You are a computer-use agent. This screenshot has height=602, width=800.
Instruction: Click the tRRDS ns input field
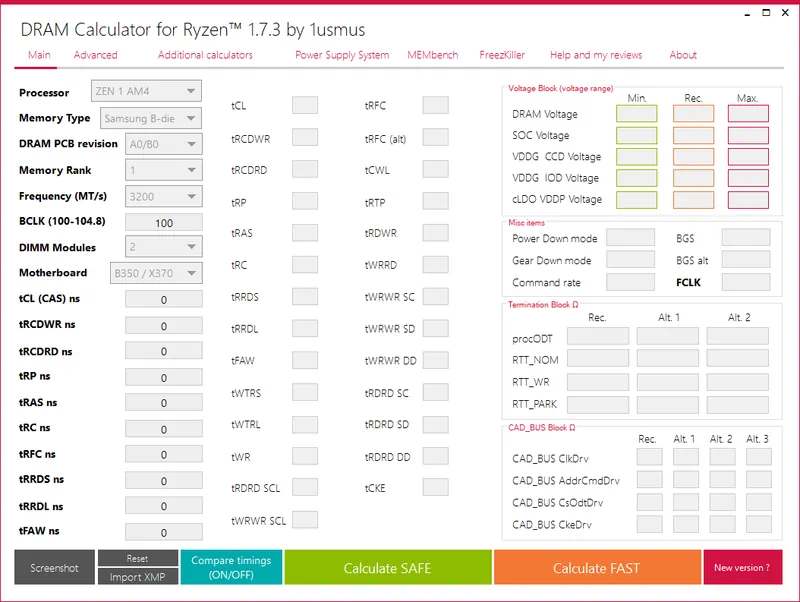(164, 481)
